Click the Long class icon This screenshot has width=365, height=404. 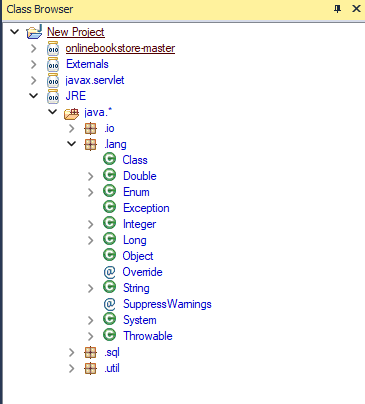click(109, 239)
